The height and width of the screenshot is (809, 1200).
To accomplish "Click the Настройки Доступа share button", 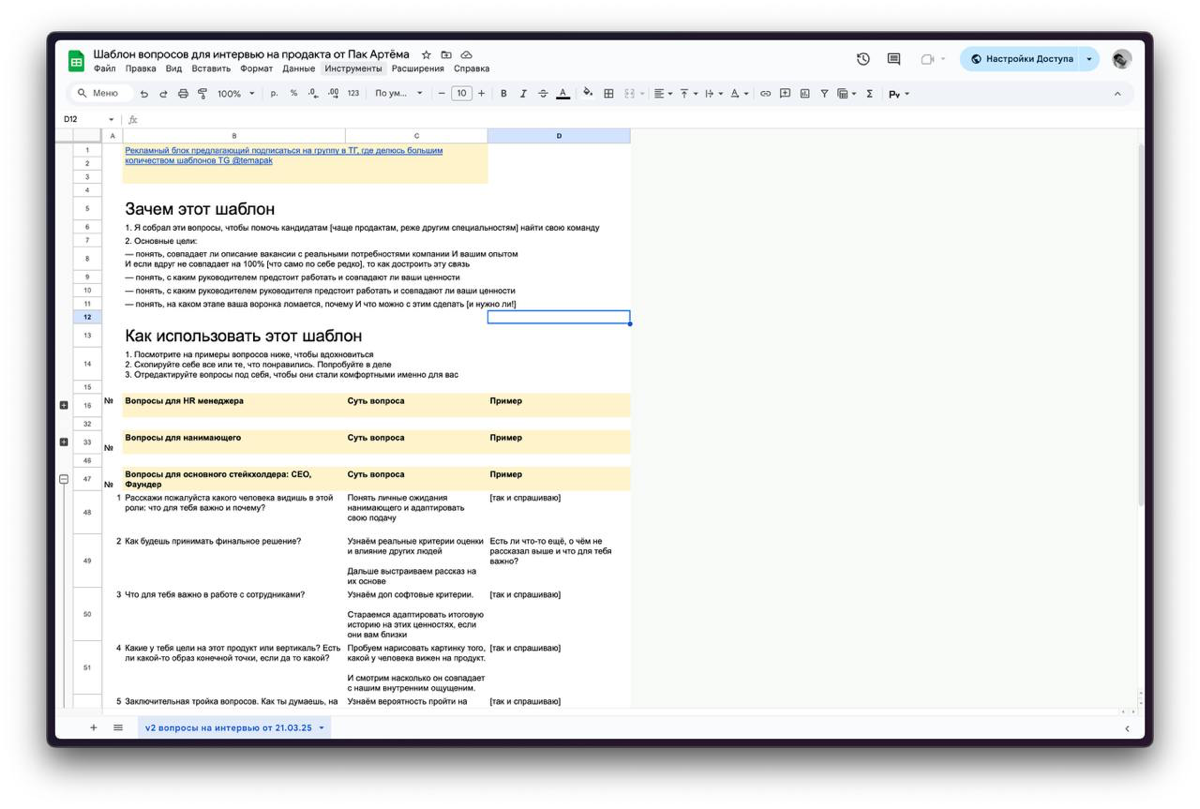I will tap(1020, 59).
